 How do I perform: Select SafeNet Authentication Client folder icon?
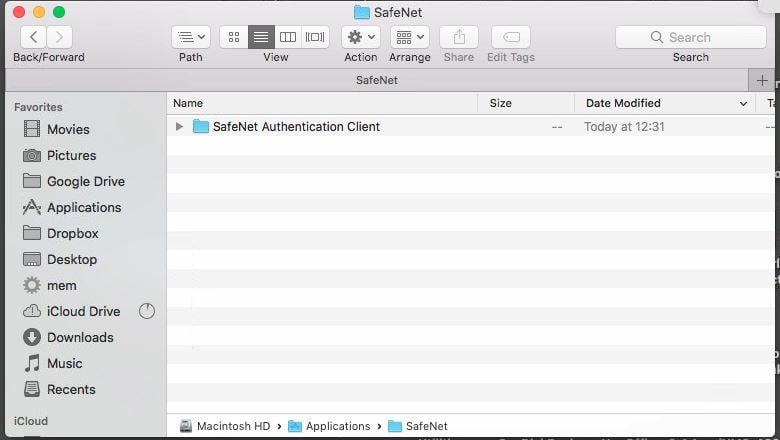200,126
